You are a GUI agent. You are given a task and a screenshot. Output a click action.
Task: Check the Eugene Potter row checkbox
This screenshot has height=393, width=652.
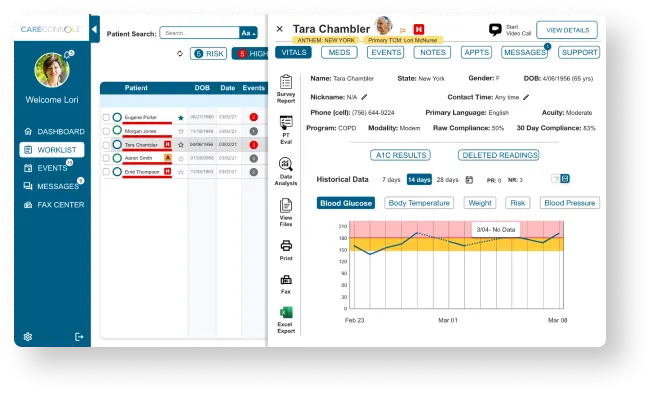tap(106, 117)
